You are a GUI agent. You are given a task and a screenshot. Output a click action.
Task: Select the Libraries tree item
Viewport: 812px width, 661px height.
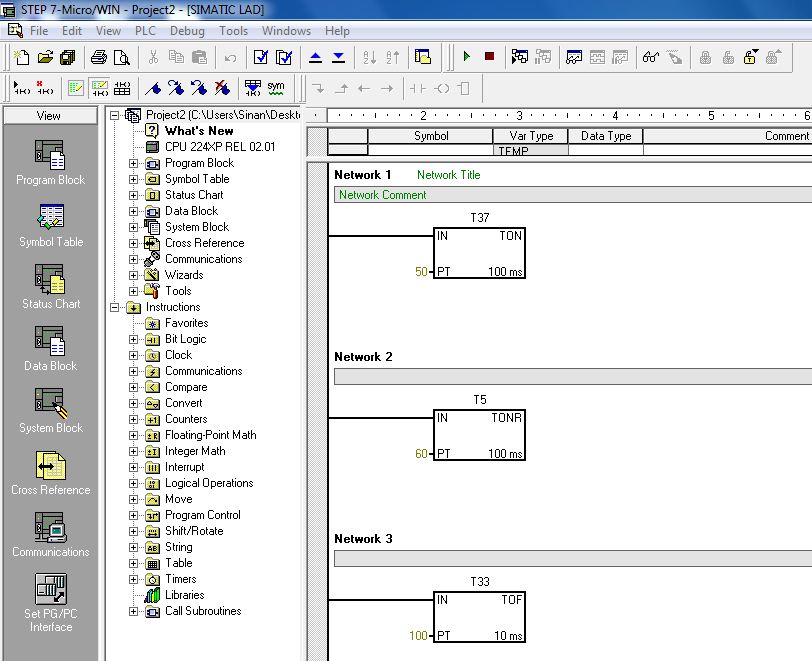tap(184, 595)
